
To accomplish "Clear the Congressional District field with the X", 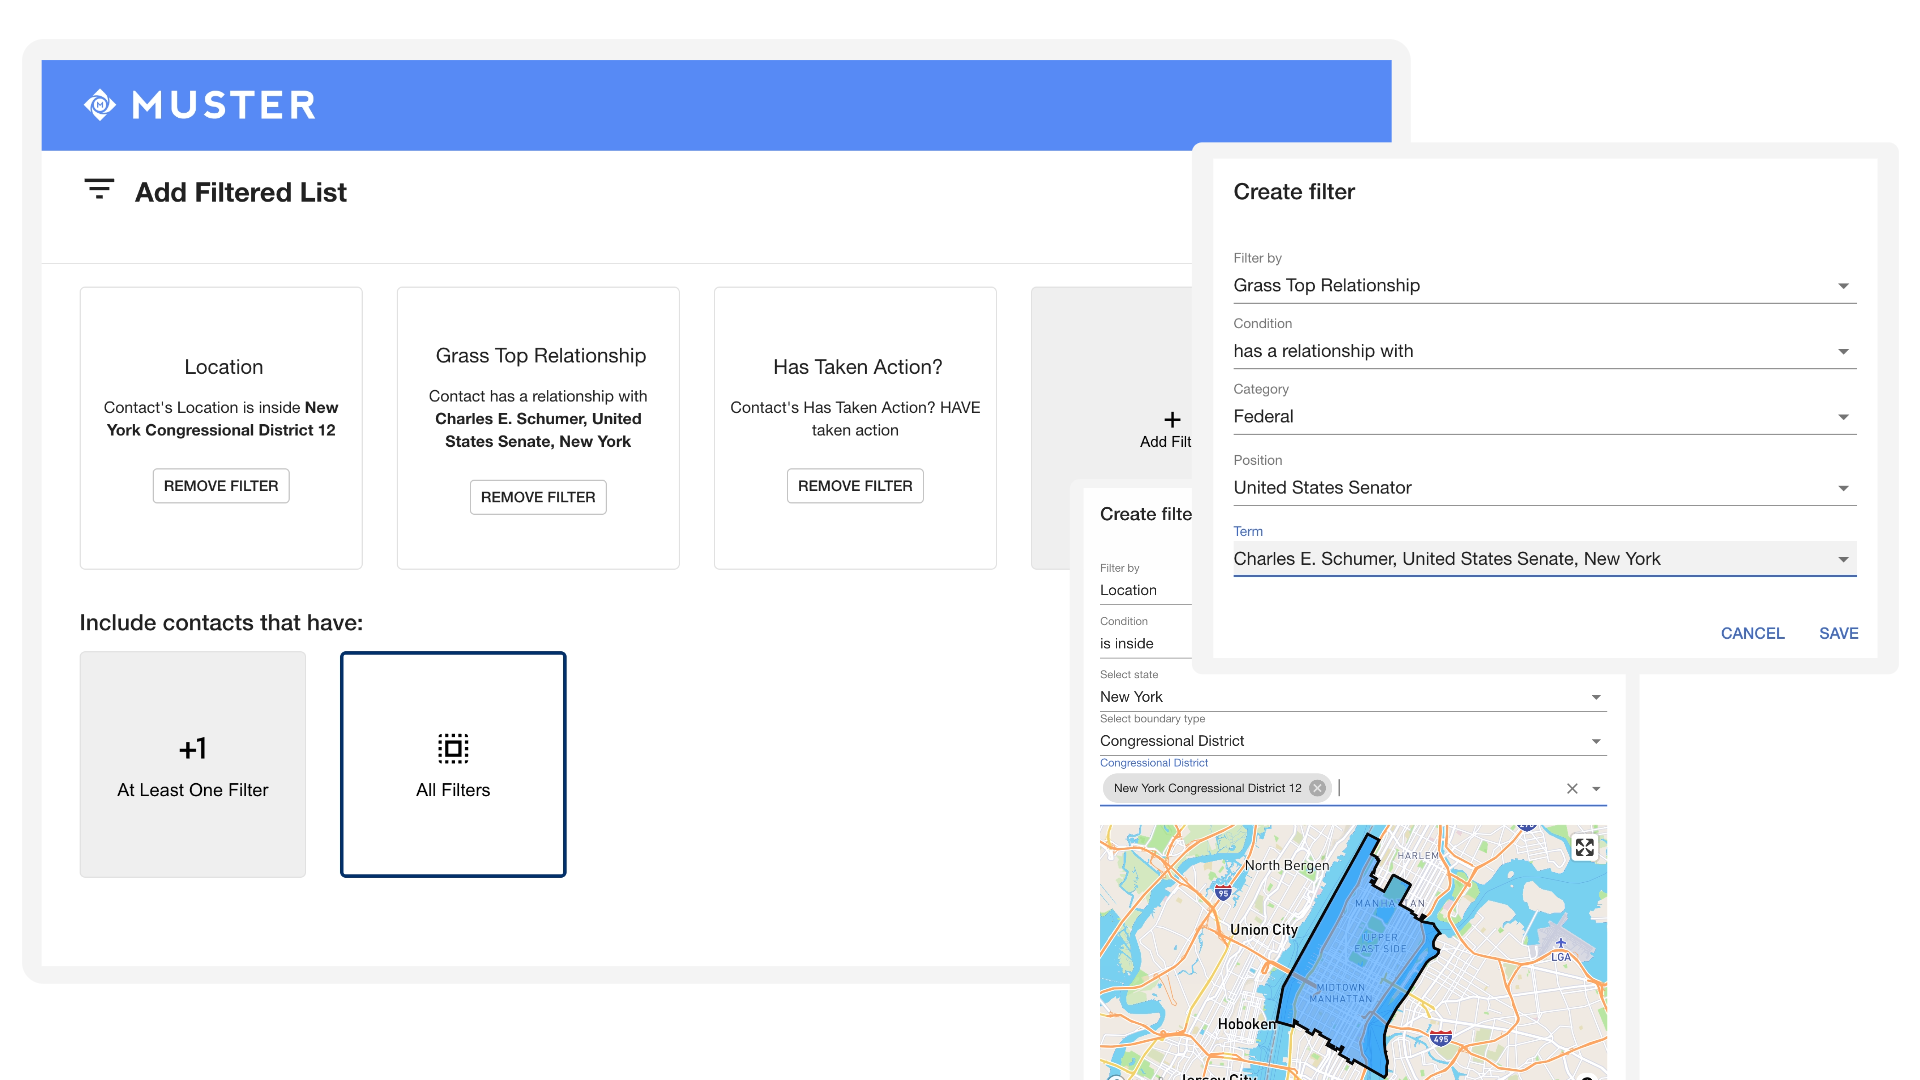I will click(x=1572, y=789).
